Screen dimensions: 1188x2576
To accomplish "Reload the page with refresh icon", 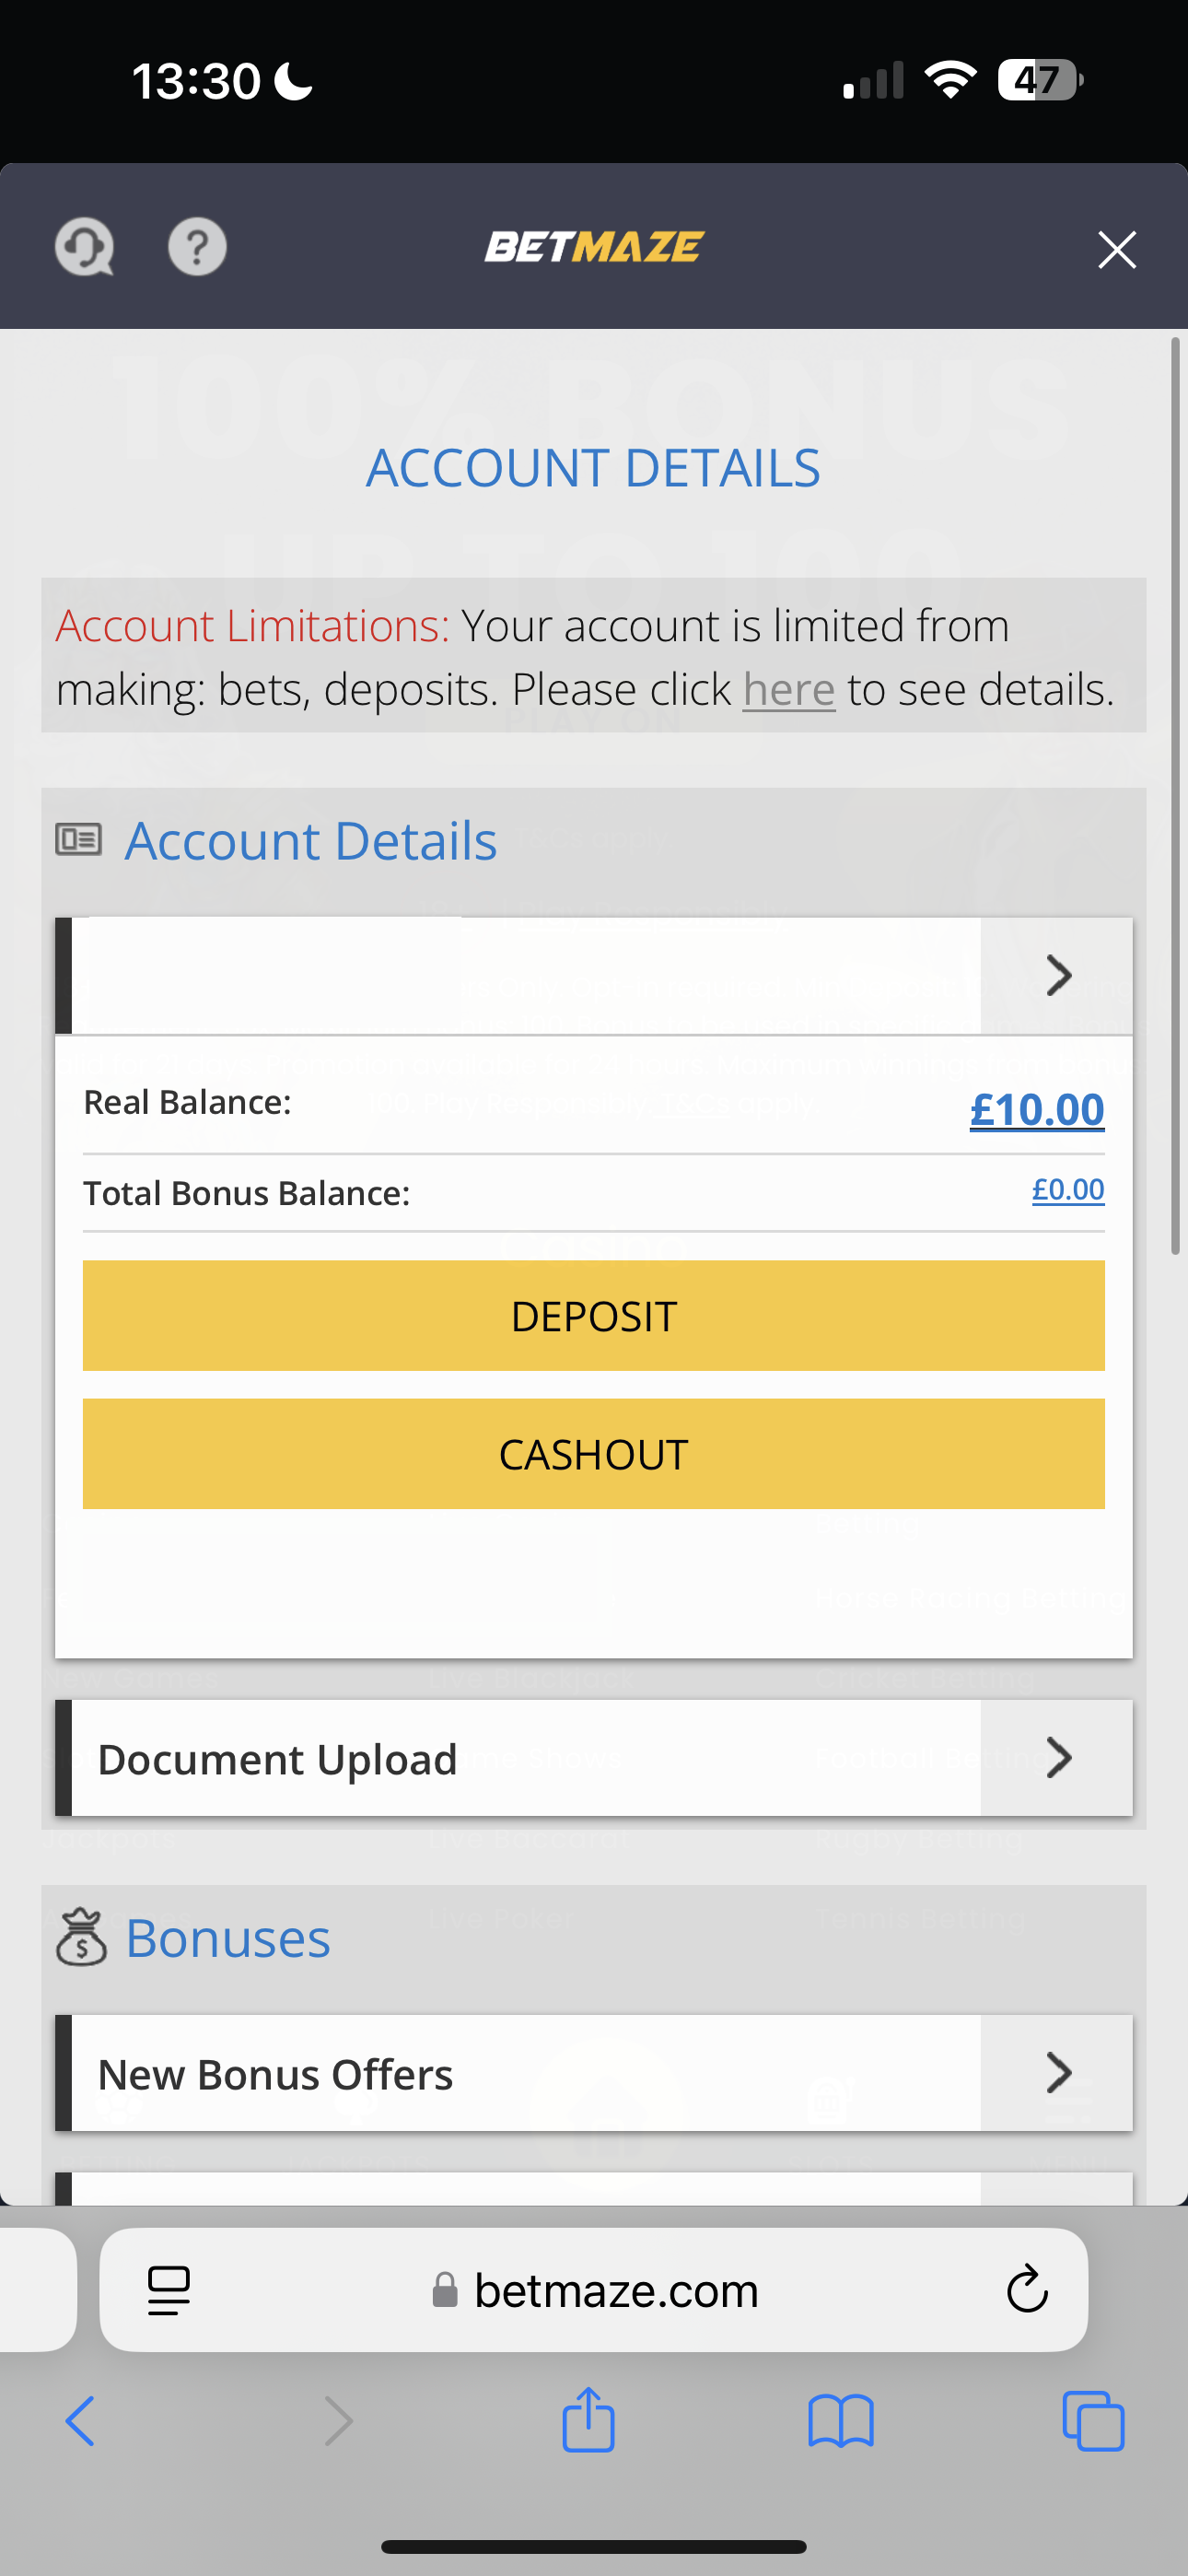I will pos(1026,2290).
